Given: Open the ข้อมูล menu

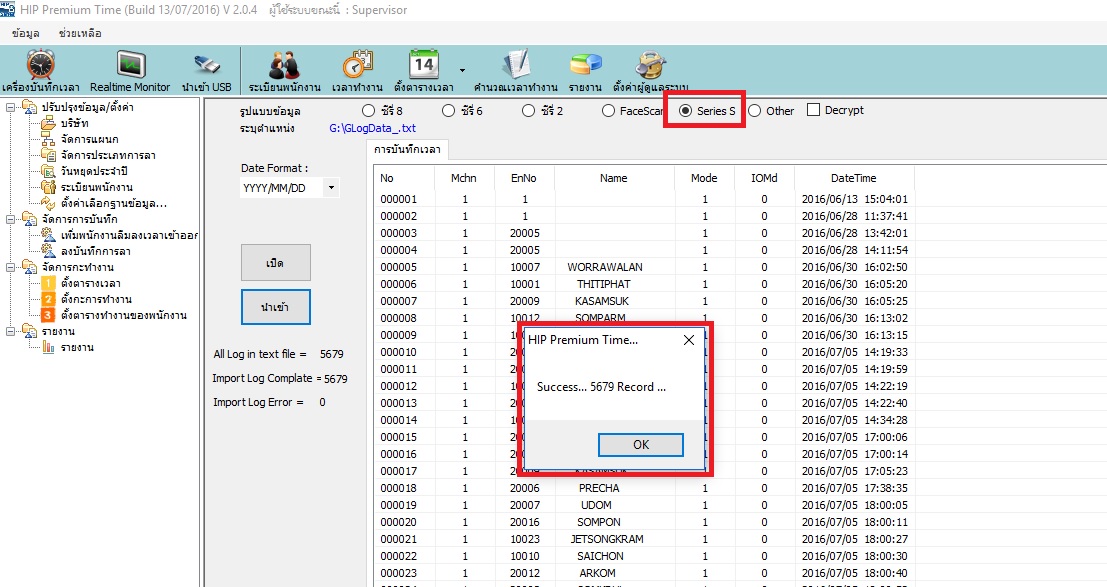Looking at the screenshot, I should tap(26, 33).
